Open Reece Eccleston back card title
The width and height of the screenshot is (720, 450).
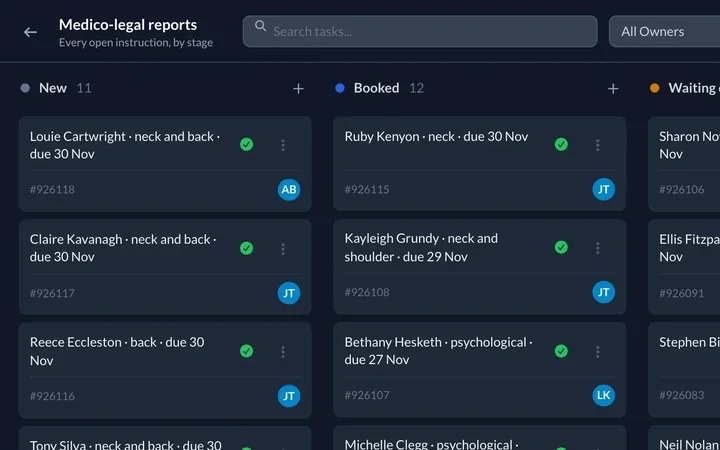click(x=117, y=351)
